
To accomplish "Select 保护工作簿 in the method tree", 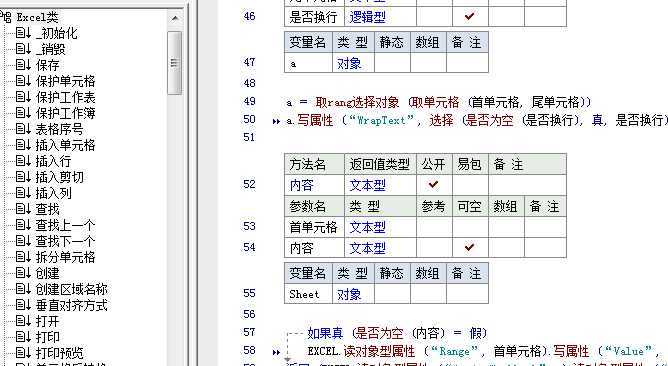I will pos(65,113).
